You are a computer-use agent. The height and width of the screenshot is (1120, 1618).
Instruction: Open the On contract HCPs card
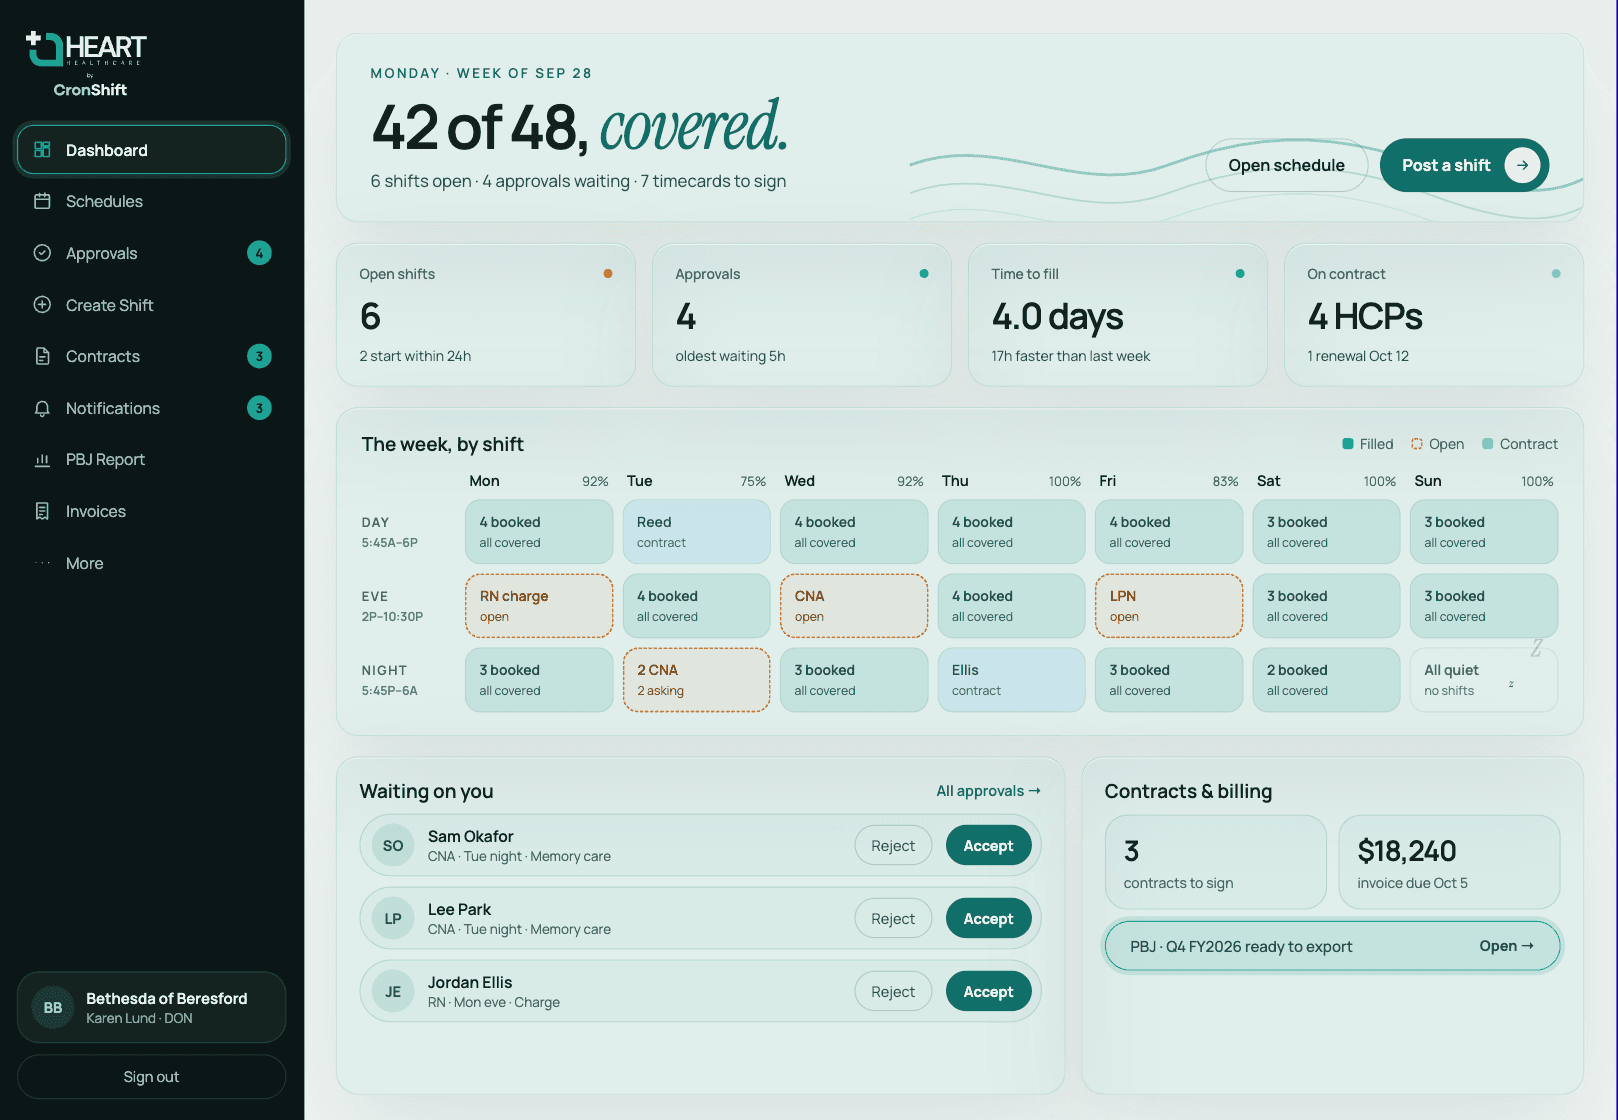(x=1434, y=315)
